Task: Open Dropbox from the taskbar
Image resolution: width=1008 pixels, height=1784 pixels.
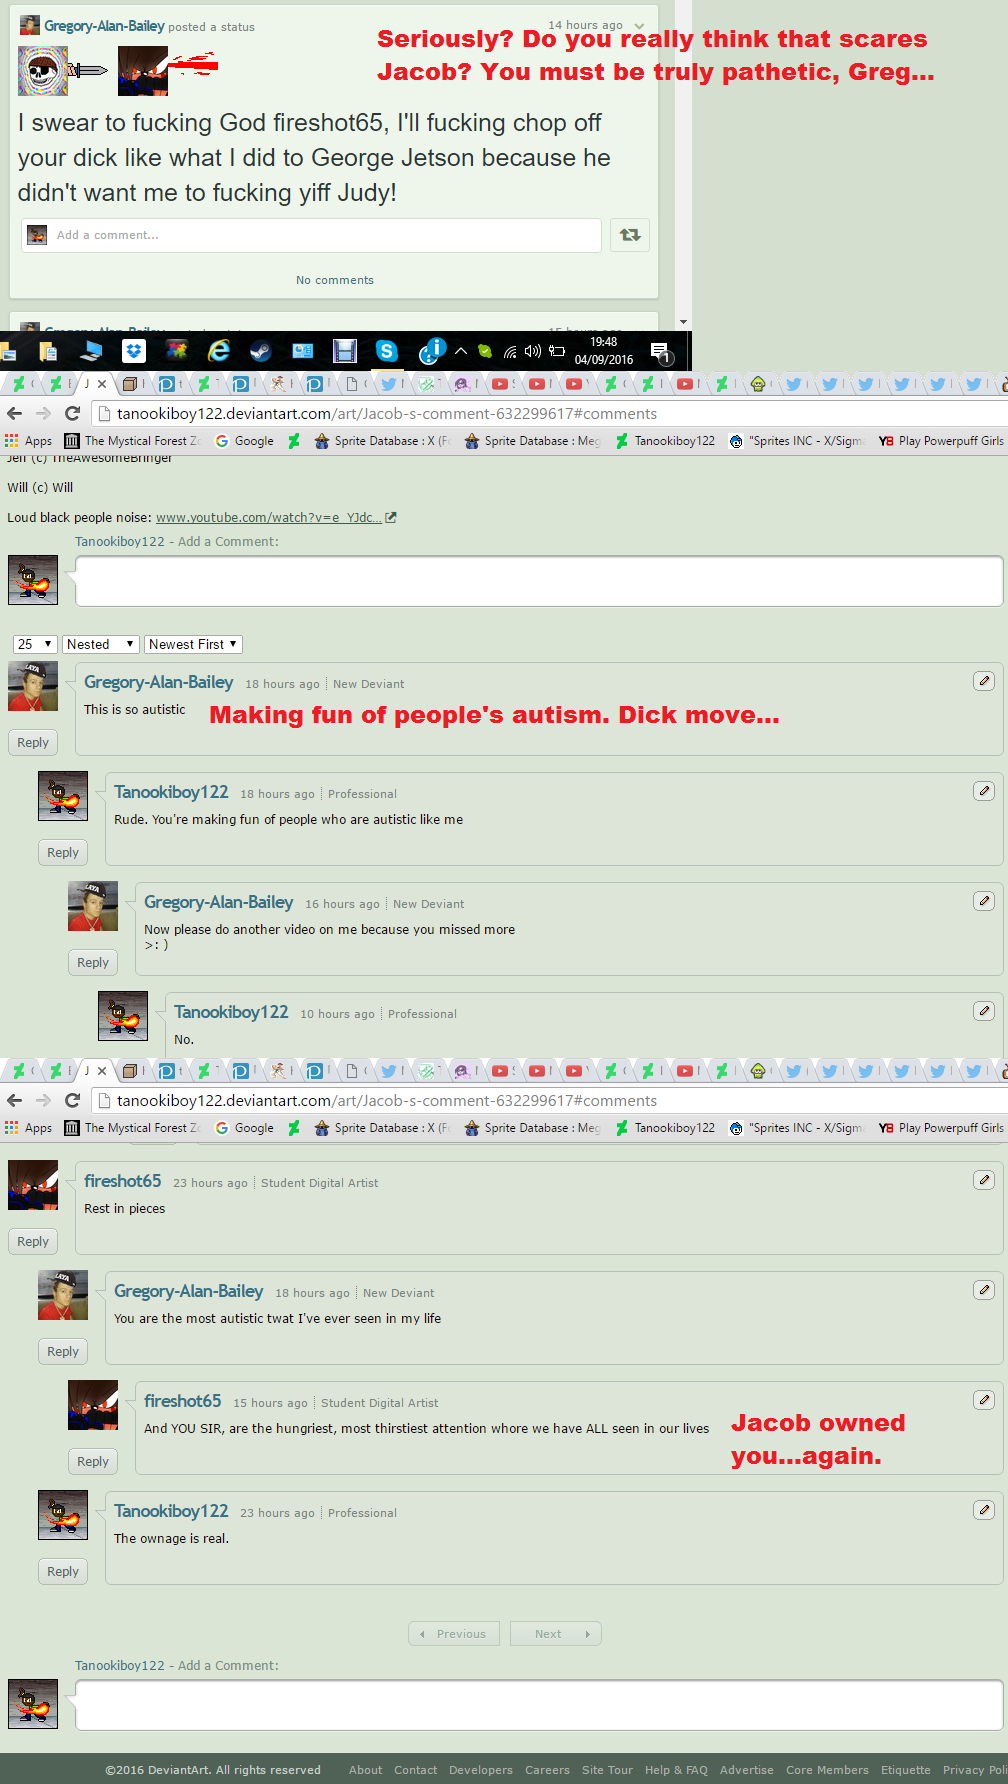Action: (x=134, y=351)
